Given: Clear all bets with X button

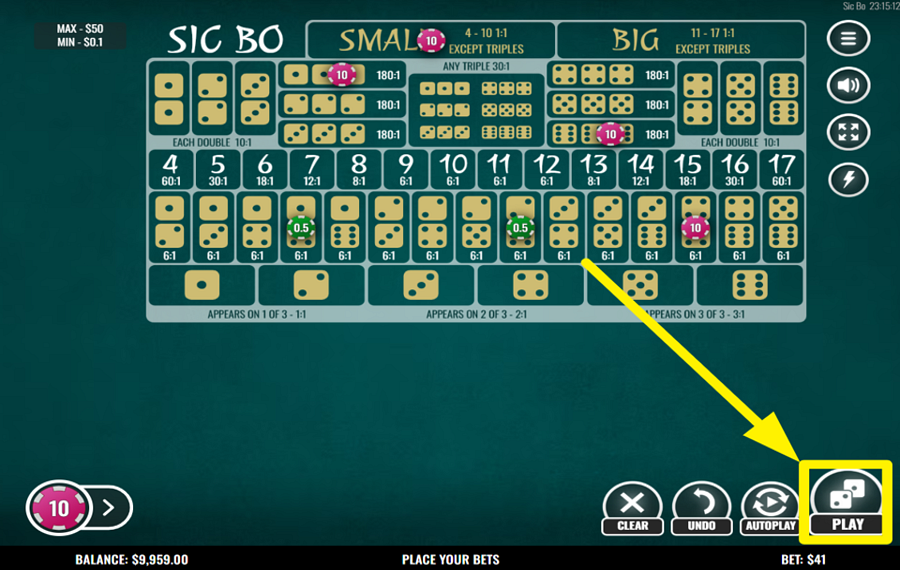Looking at the screenshot, I should coord(632,509).
